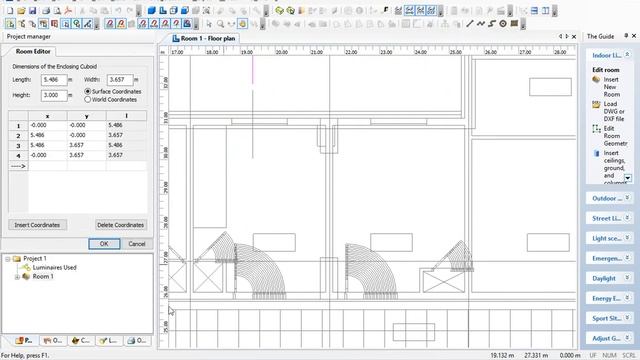Click the New project icon
This screenshot has height=360, width=640.
pyautogui.click(x=10, y=11)
